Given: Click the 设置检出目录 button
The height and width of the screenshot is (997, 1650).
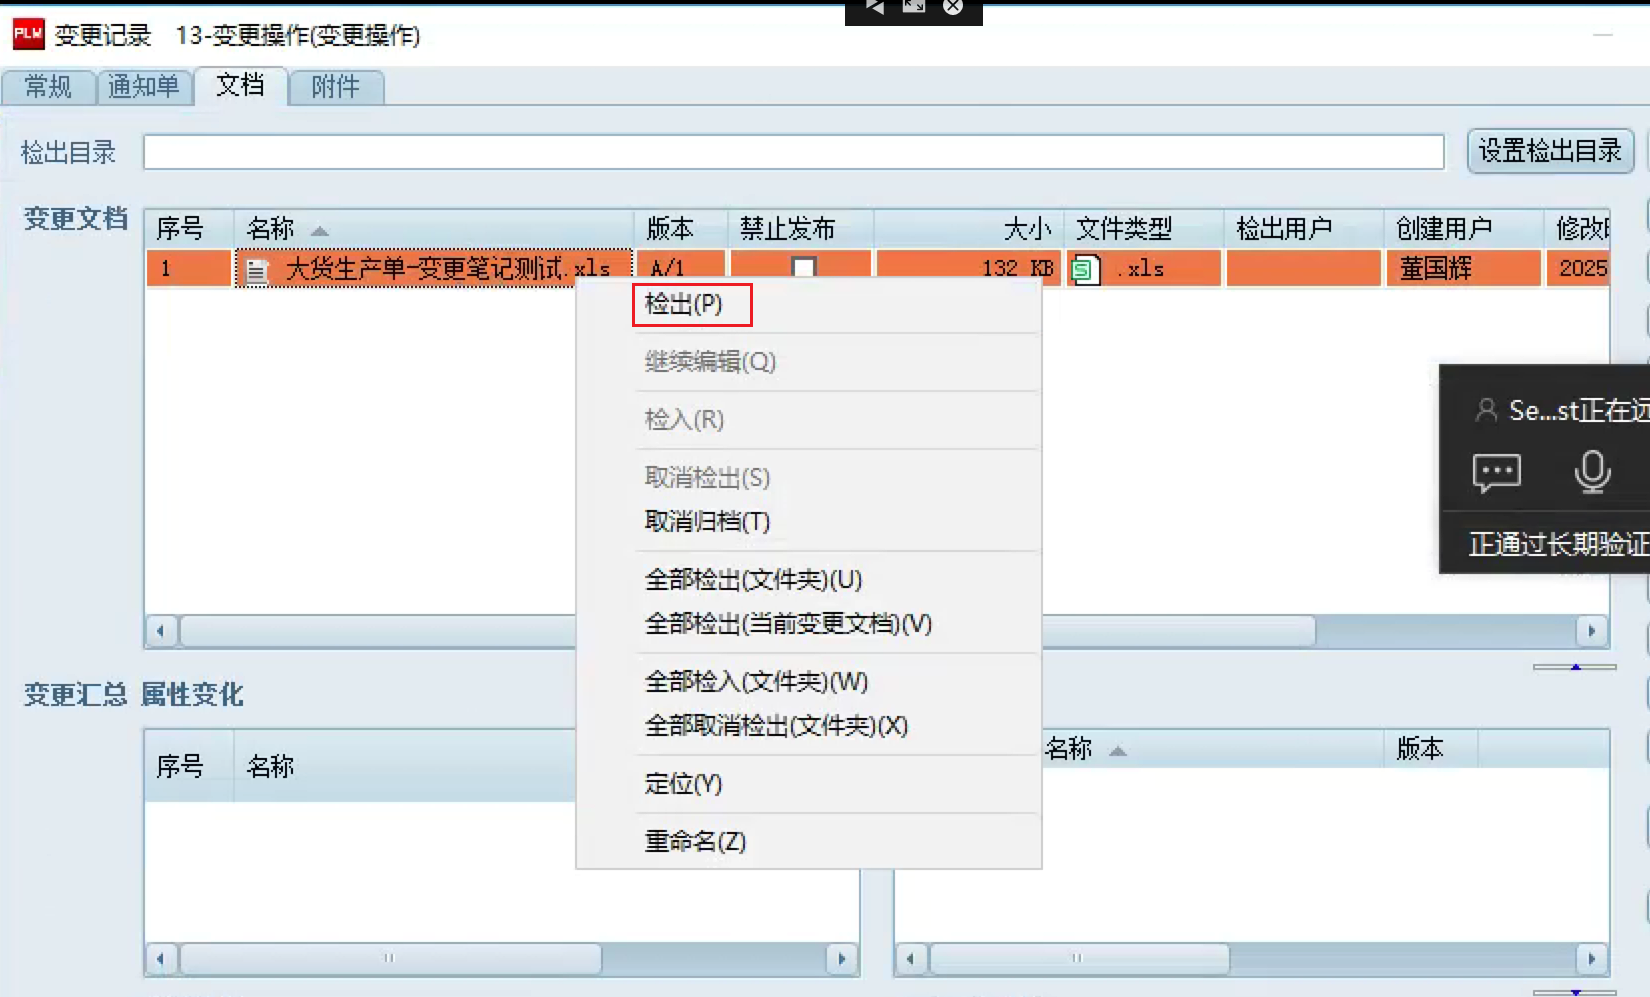Looking at the screenshot, I should tap(1550, 151).
